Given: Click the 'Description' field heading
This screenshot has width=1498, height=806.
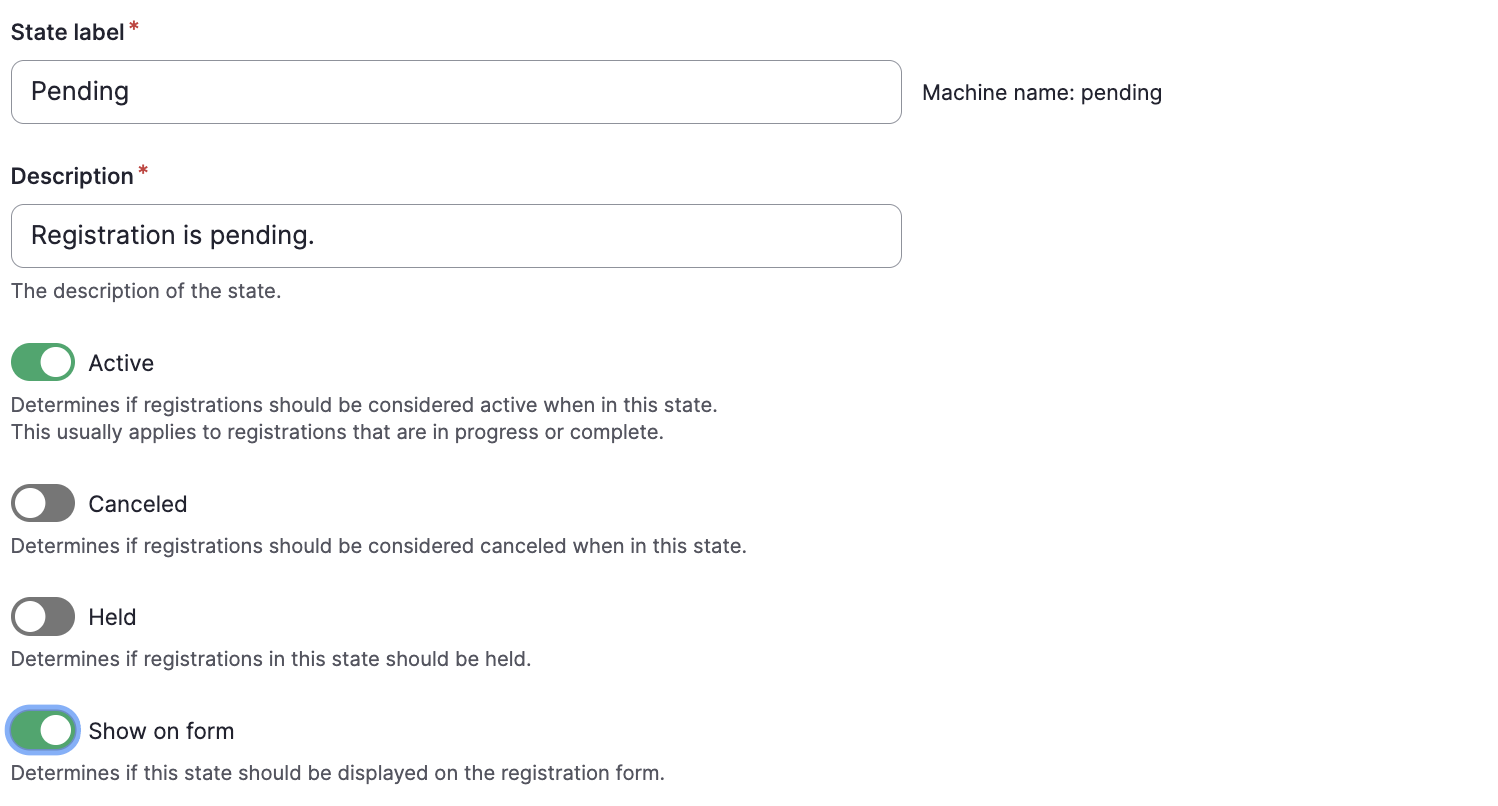Looking at the screenshot, I should click(x=72, y=176).
